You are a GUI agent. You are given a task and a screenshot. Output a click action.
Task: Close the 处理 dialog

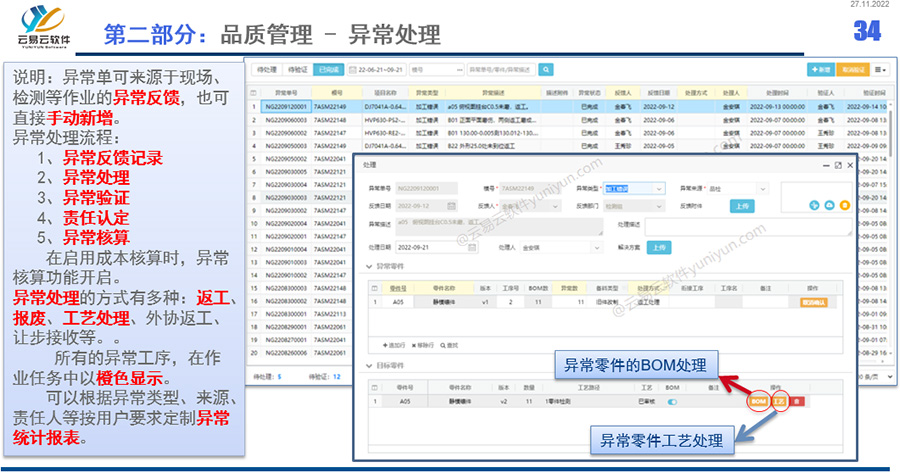(x=850, y=165)
